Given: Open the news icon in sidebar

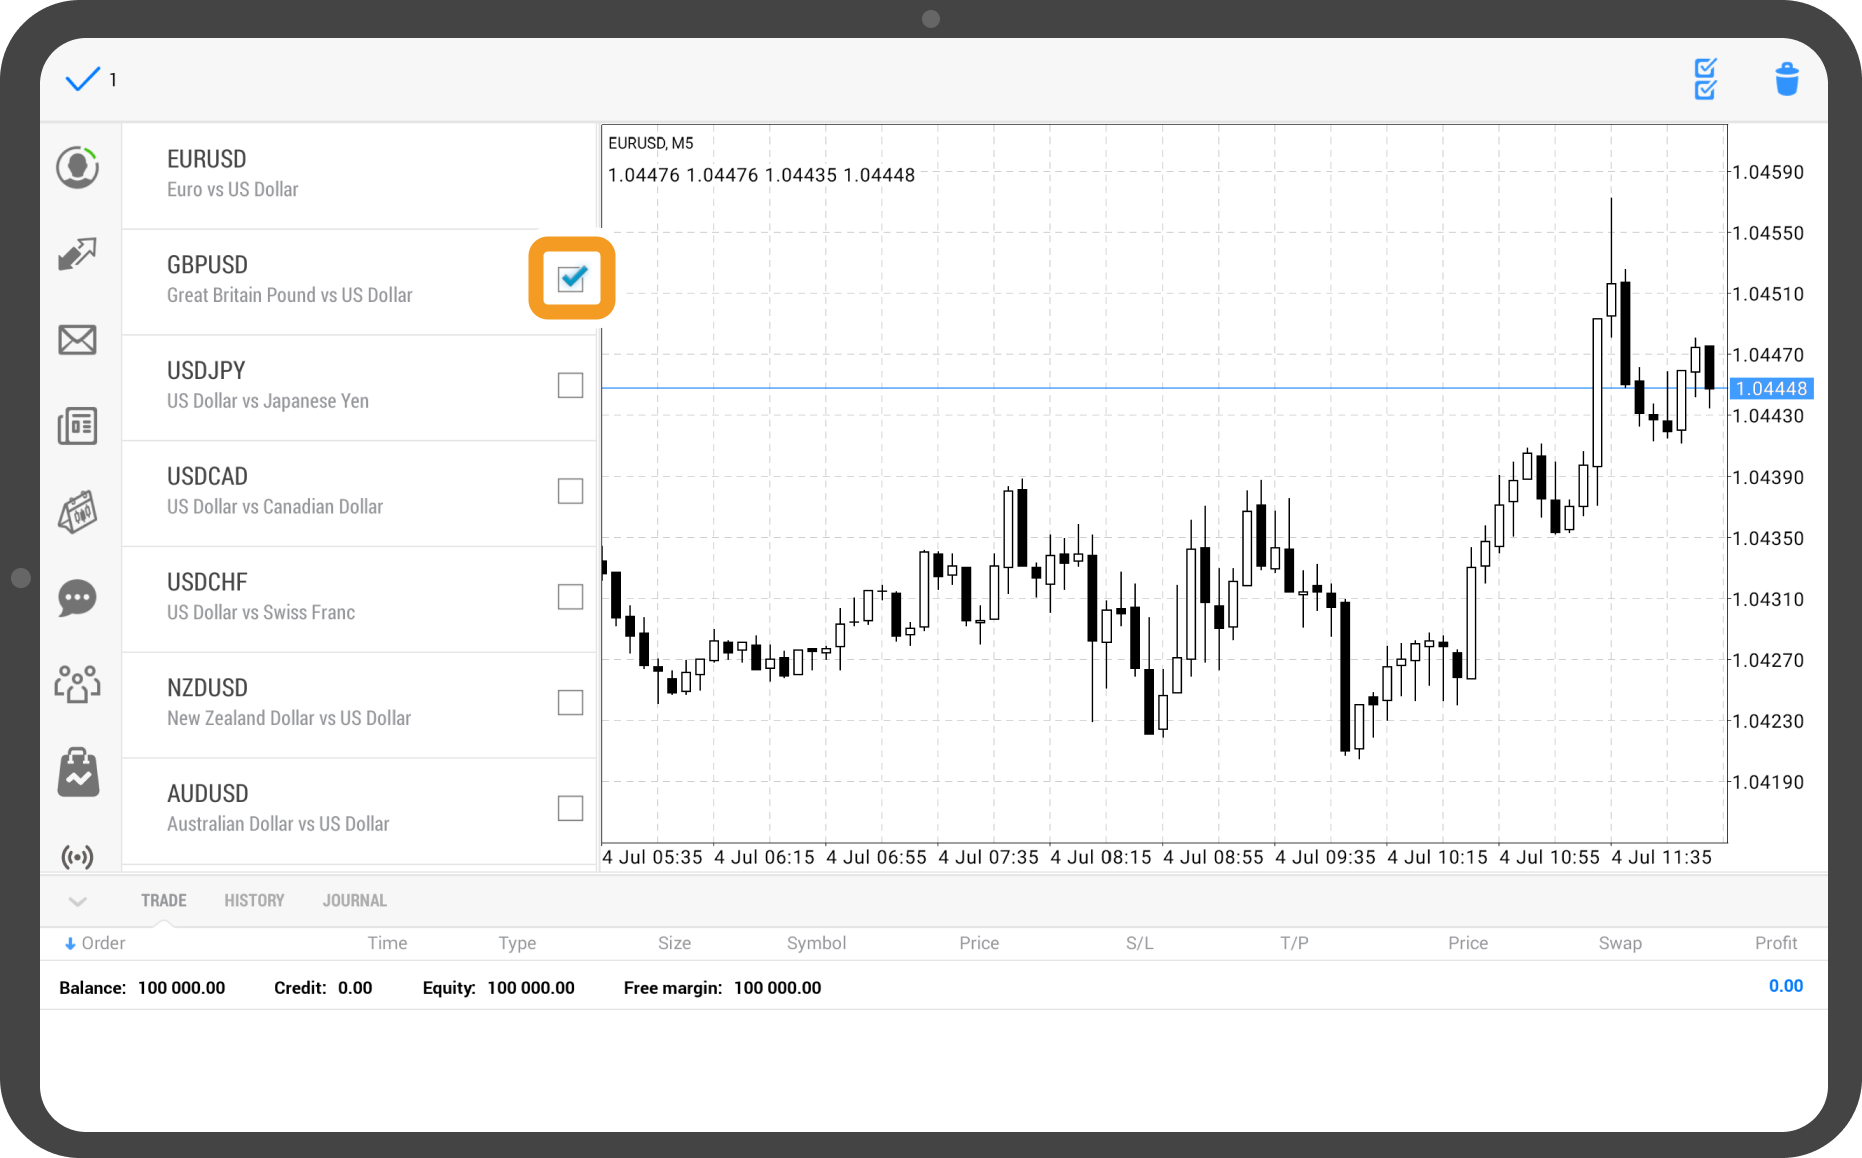Looking at the screenshot, I should 77,426.
